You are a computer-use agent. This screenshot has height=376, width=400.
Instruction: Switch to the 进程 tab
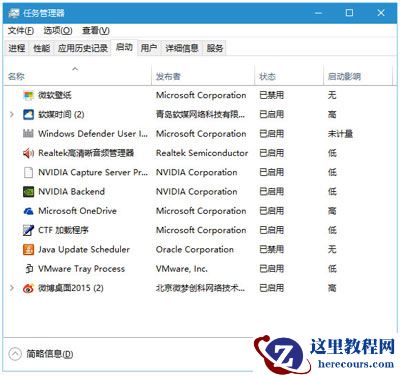click(17, 48)
